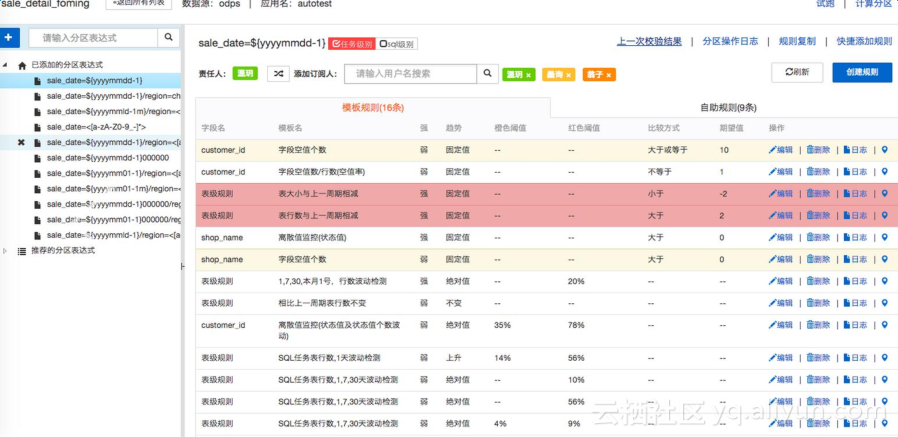This screenshot has height=437, width=898.
Task: Click the 快捷添加规则 link
Action: (864, 41)
